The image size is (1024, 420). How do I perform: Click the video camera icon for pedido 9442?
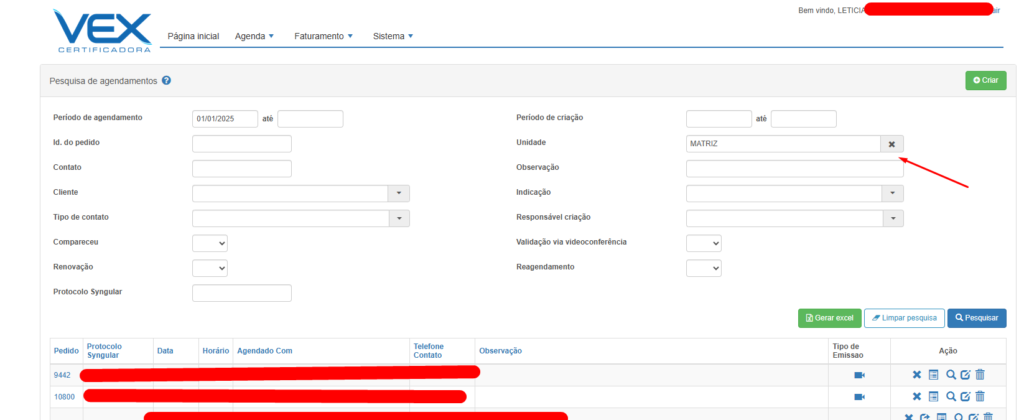point(859,375)
